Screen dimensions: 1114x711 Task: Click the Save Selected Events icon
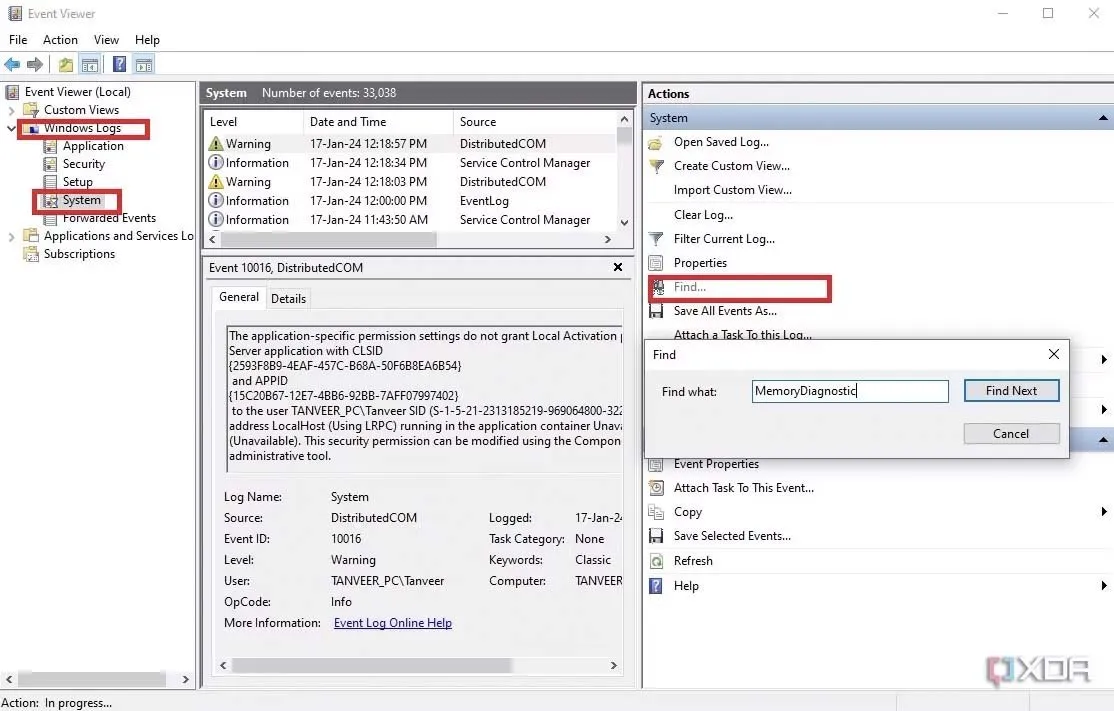point(656,536)
